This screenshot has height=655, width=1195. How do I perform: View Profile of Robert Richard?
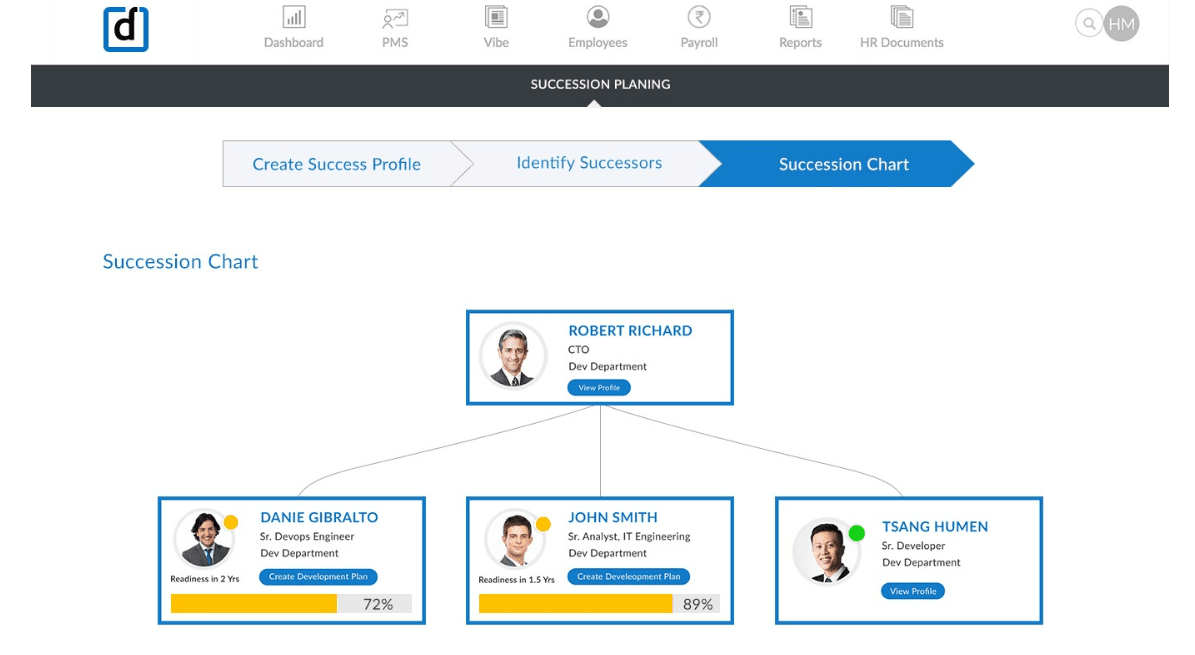click(599, 388)
